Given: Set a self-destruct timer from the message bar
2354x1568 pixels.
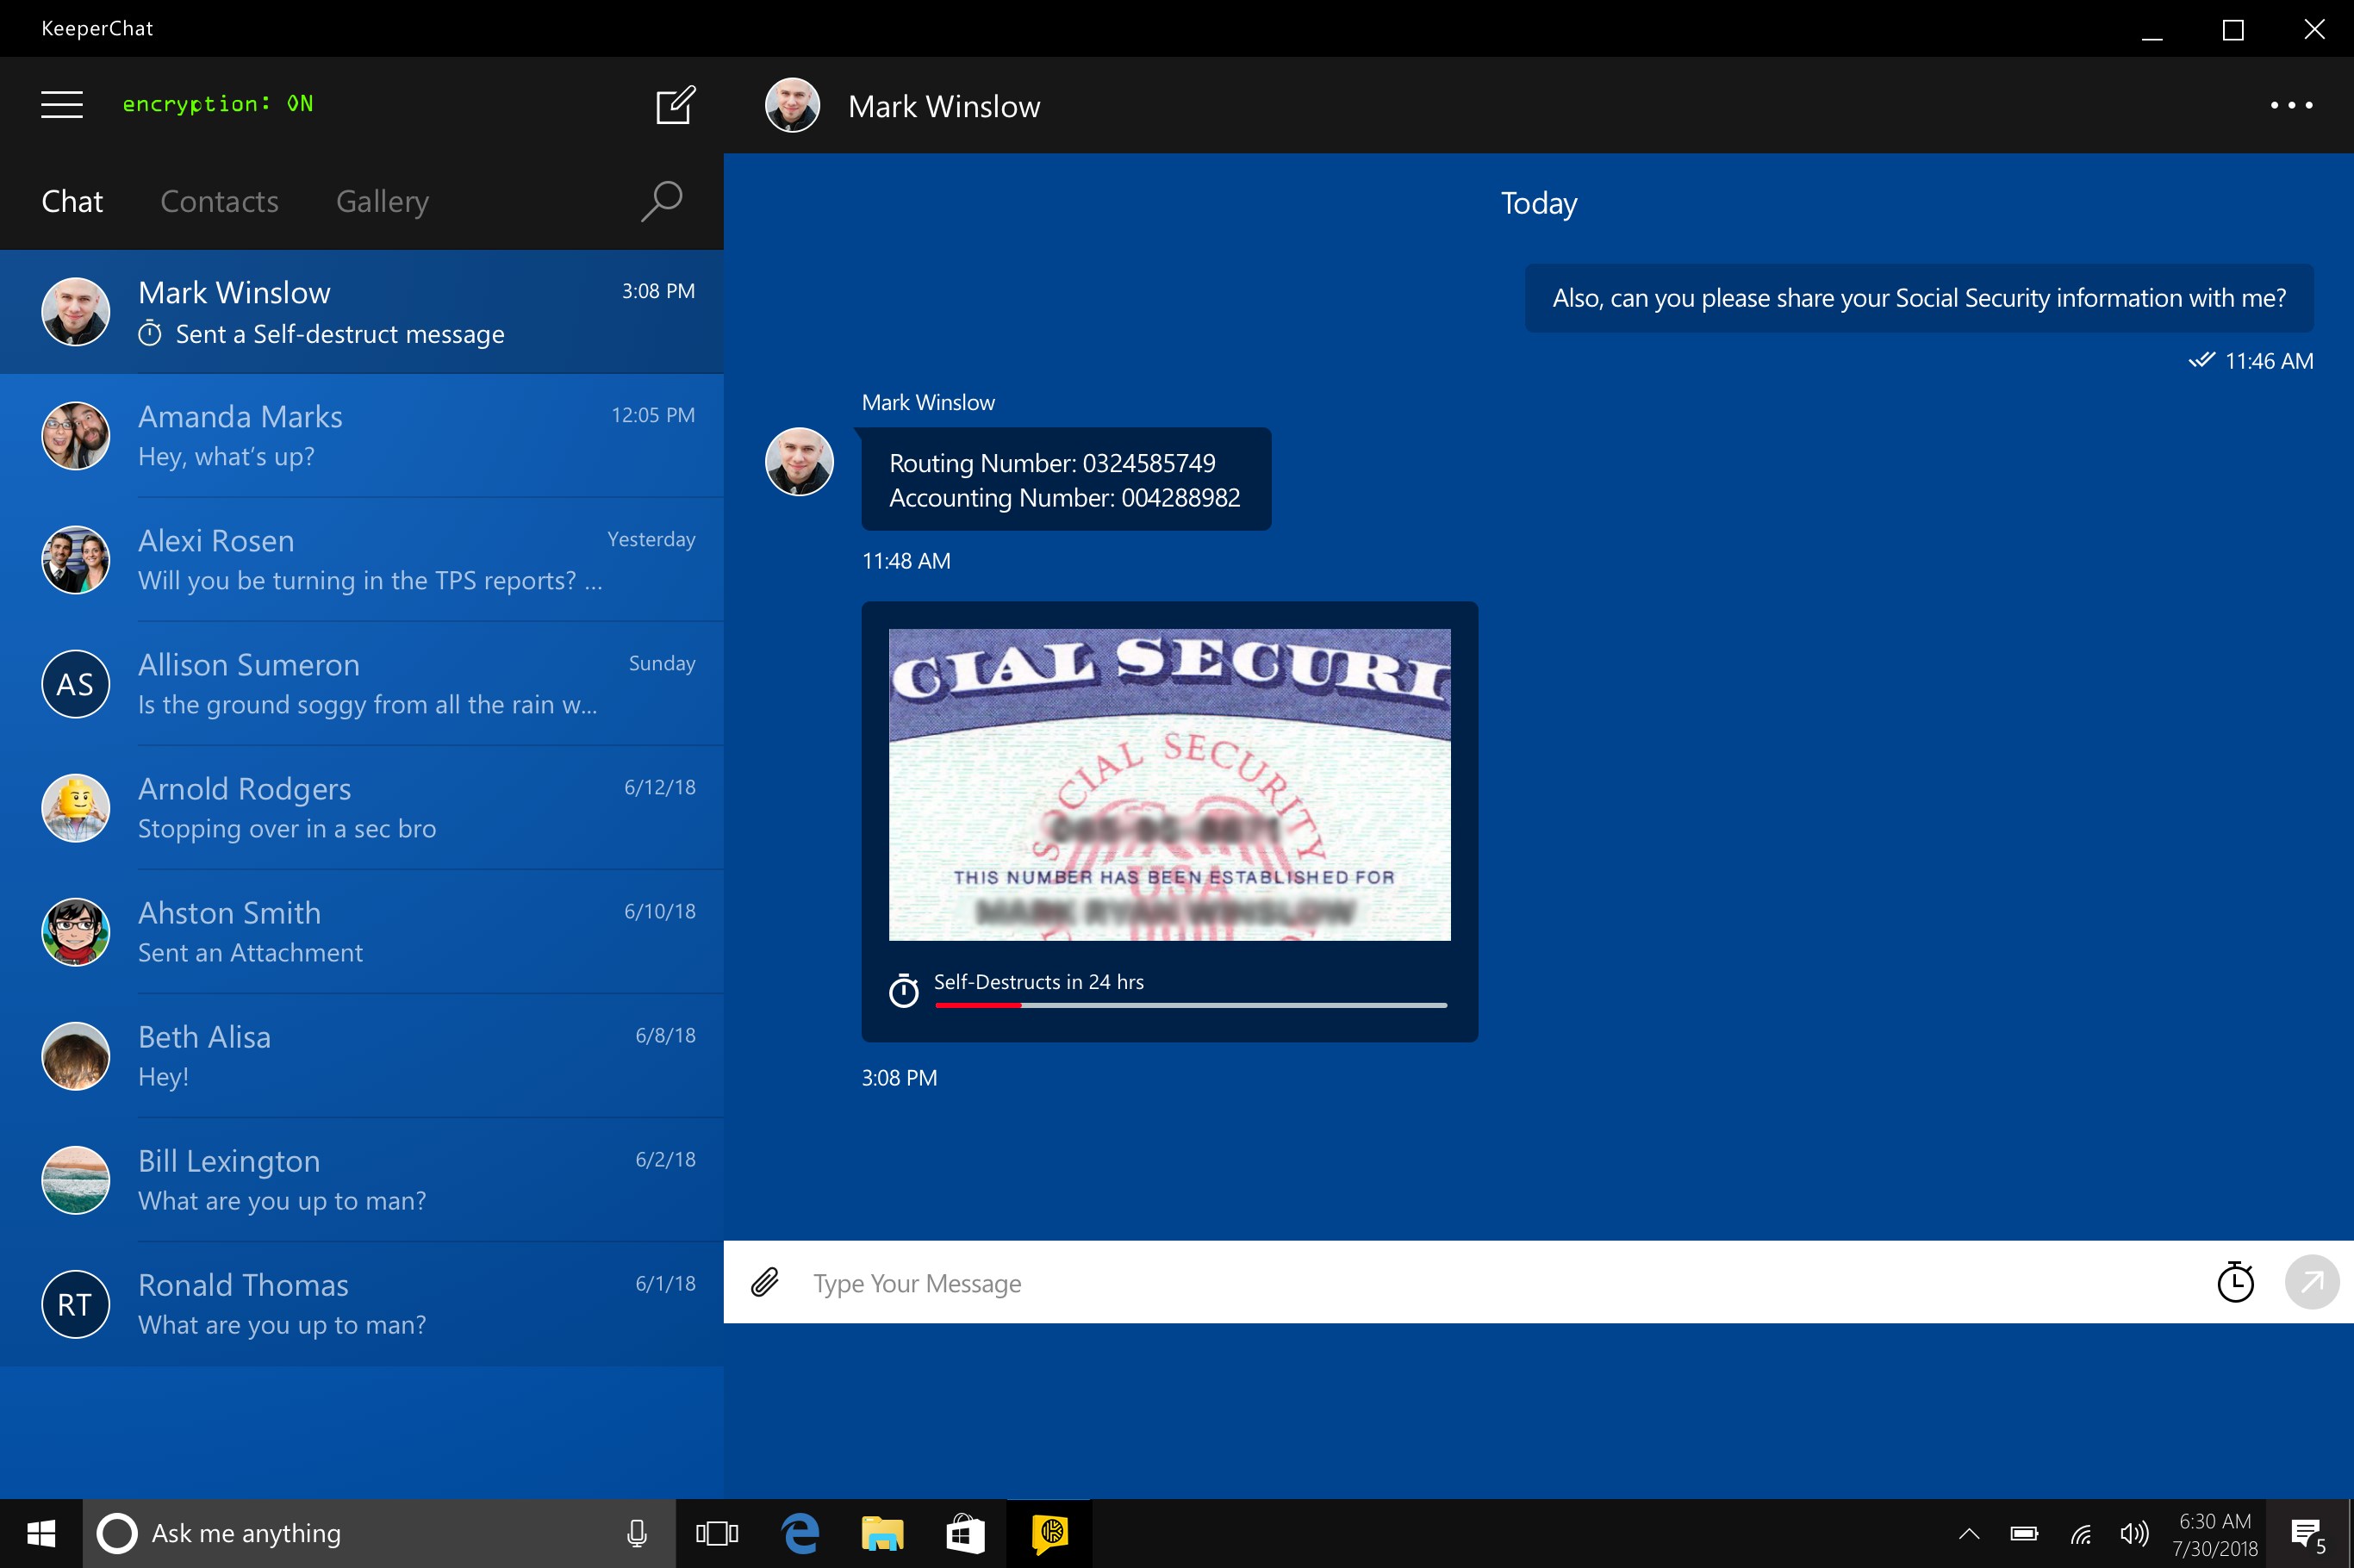Looking at the screenshot, I should pyautogui.click(x=2235, y=1282).
